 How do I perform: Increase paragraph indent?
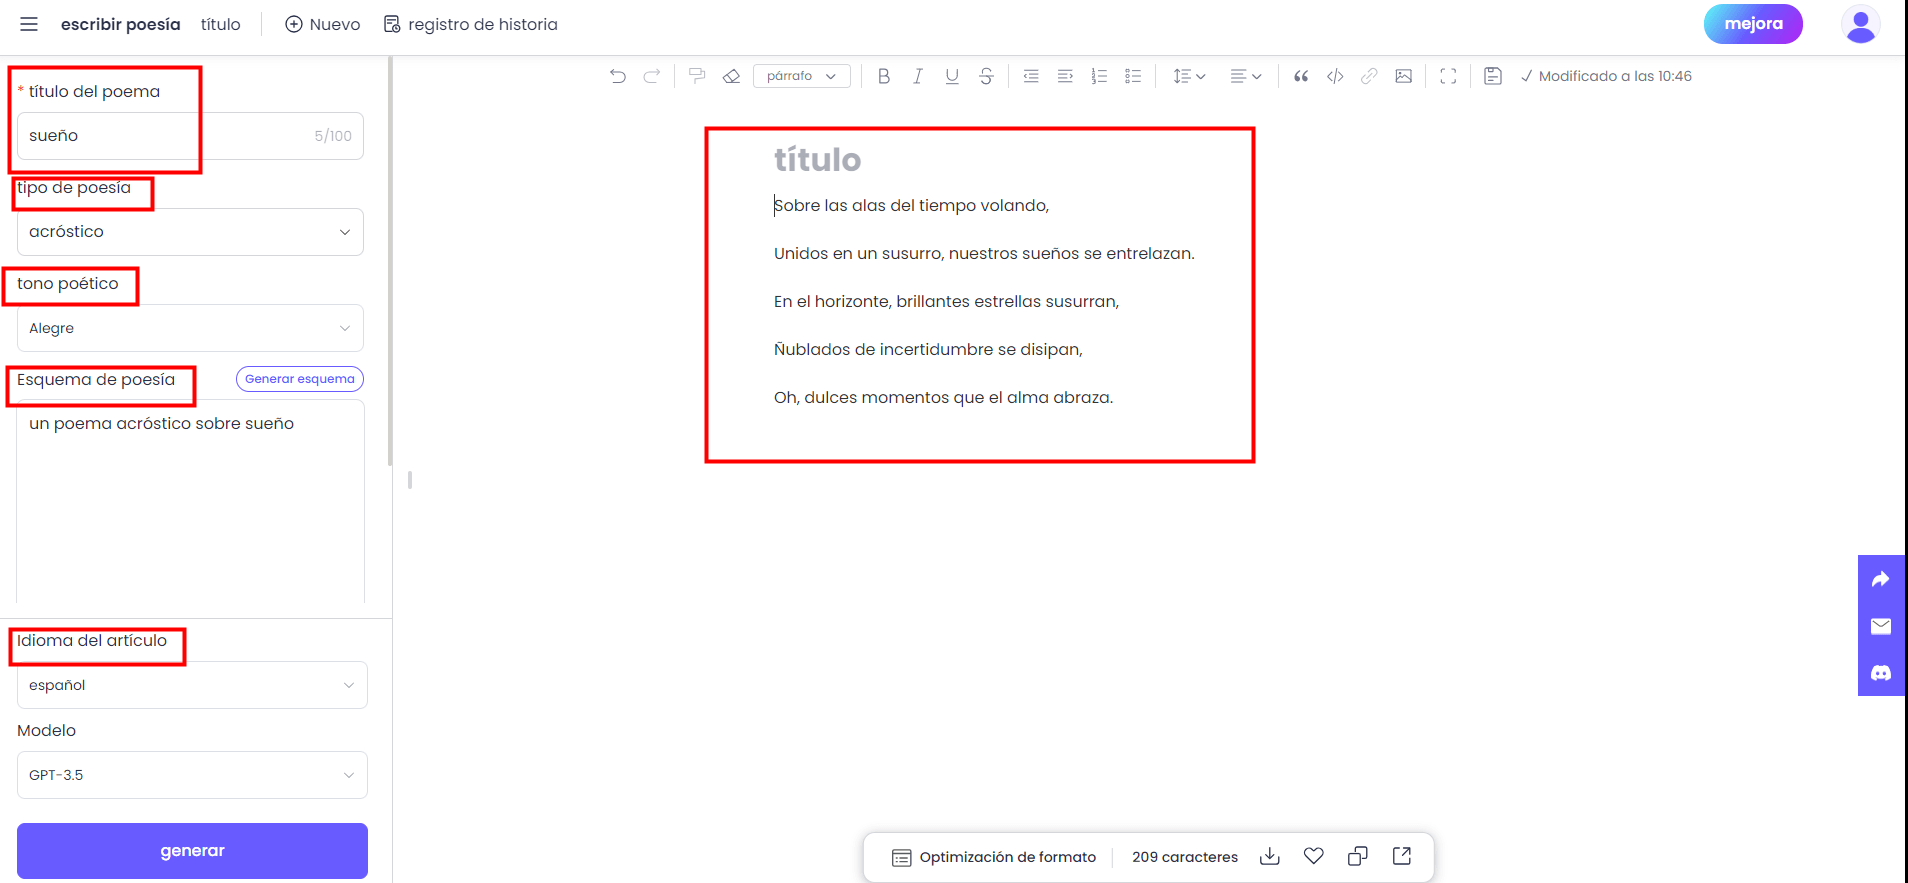coord(1065,76)
